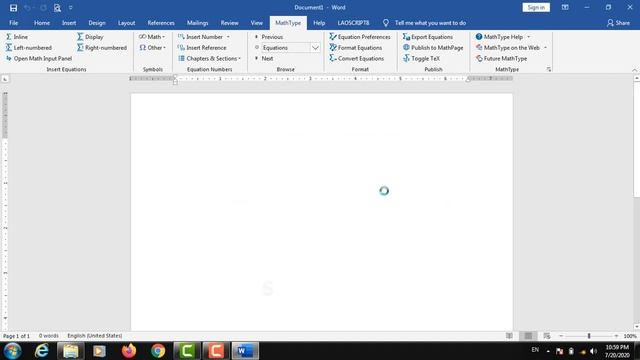This screenshot has height=360, width=640.
Task: Open Equation Preferences
Action: pyautogui.click(x=360, y=37)
